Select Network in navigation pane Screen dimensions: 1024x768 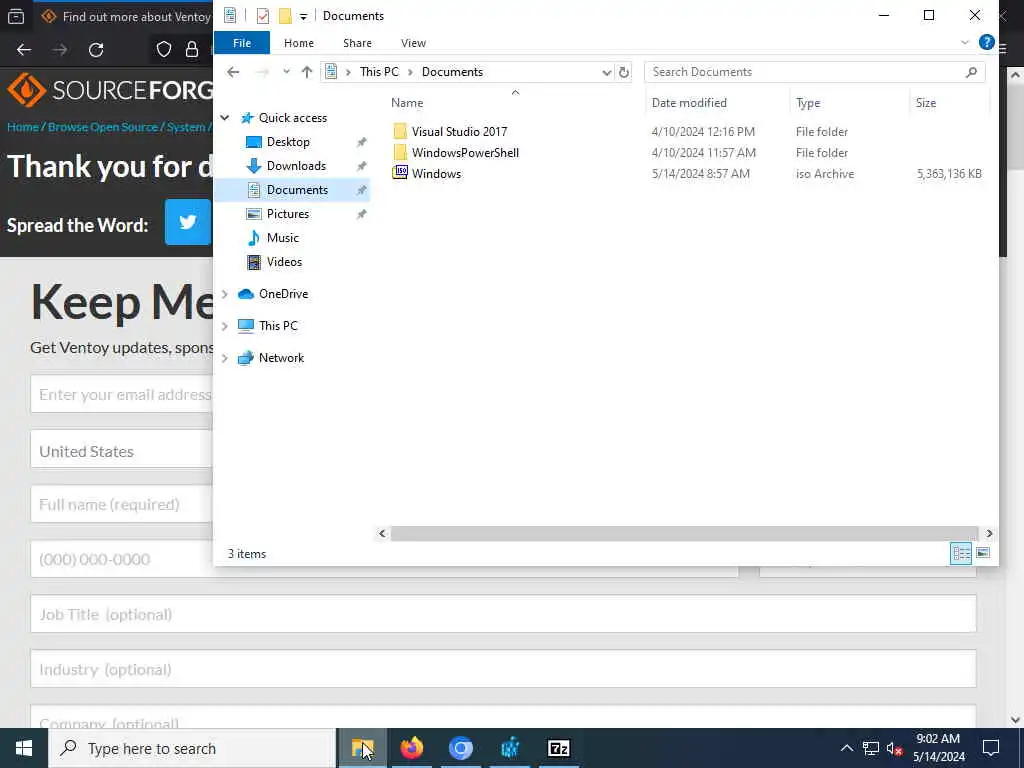[281, 358]
